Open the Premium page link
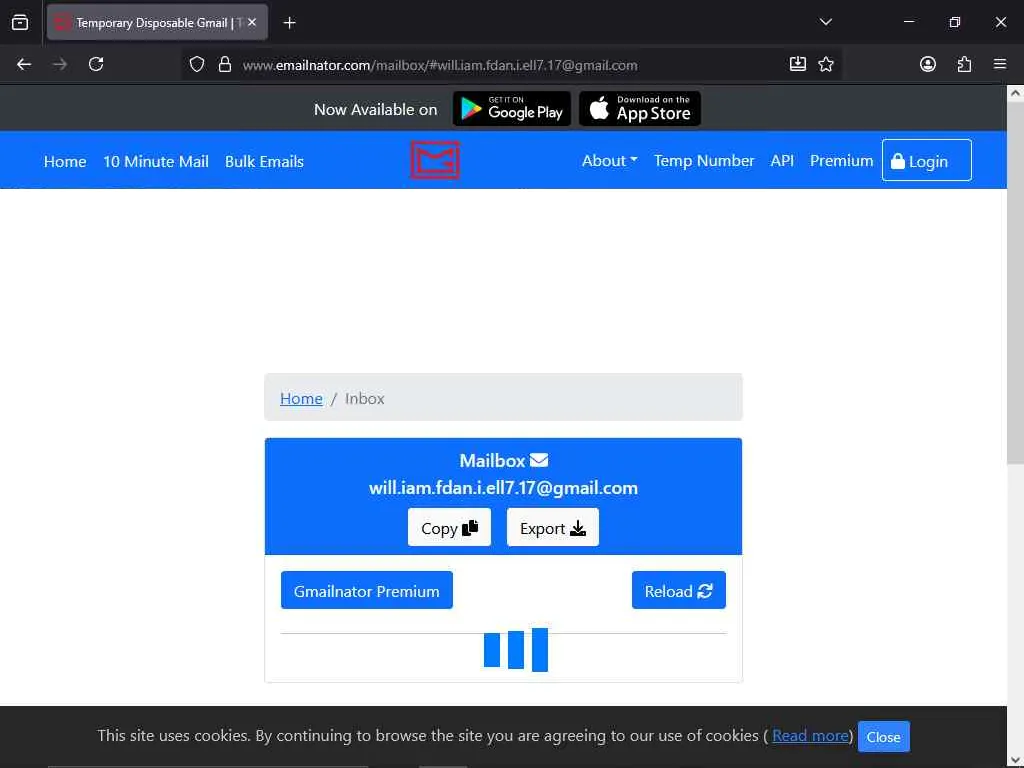Image resolution: width=1024 pixels, height=768 pixels. (841, 161)
